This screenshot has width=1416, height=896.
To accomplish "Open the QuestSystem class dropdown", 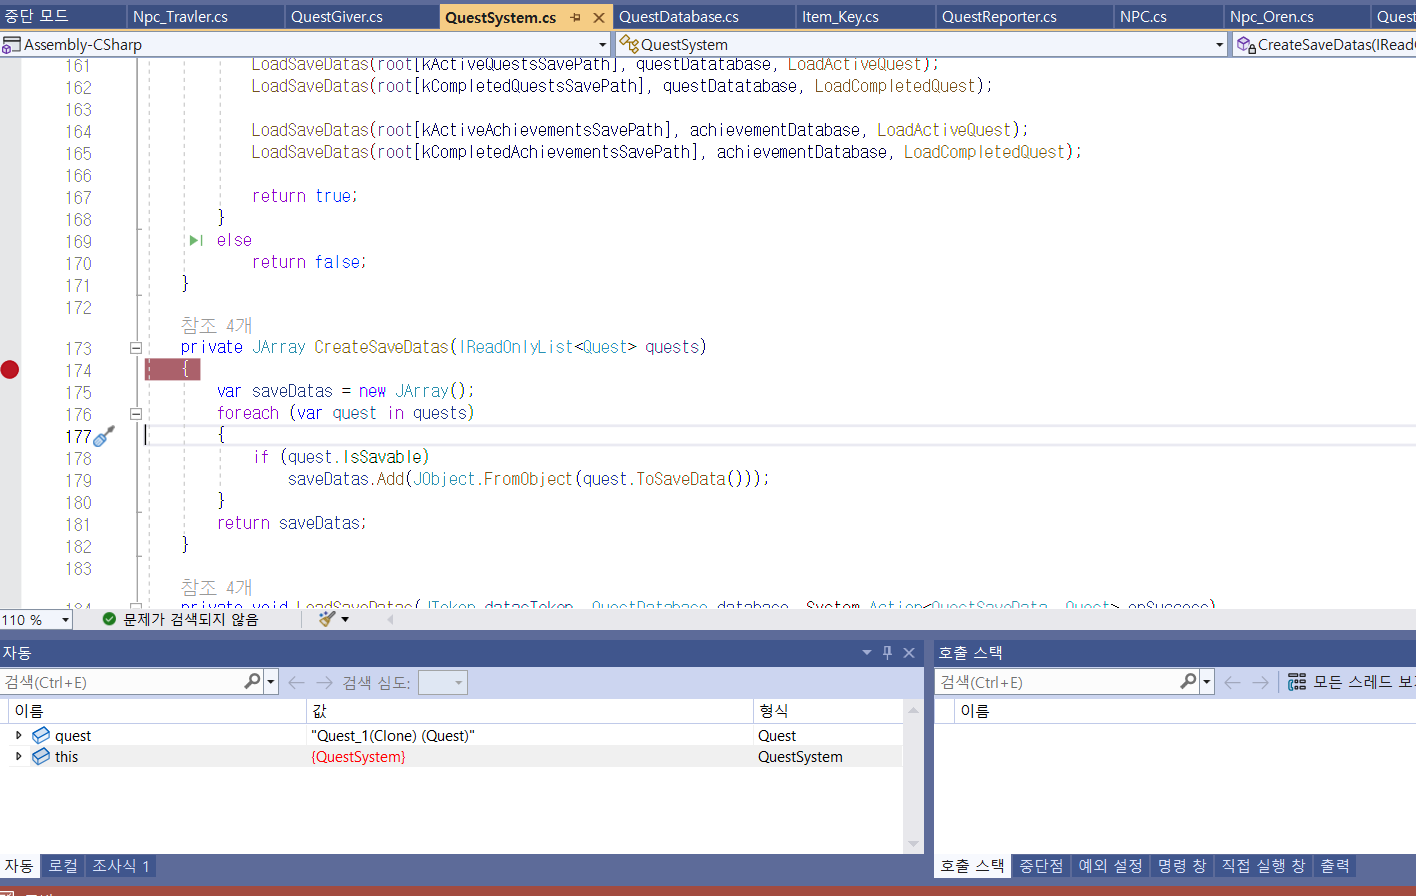I will [1219, 45].
